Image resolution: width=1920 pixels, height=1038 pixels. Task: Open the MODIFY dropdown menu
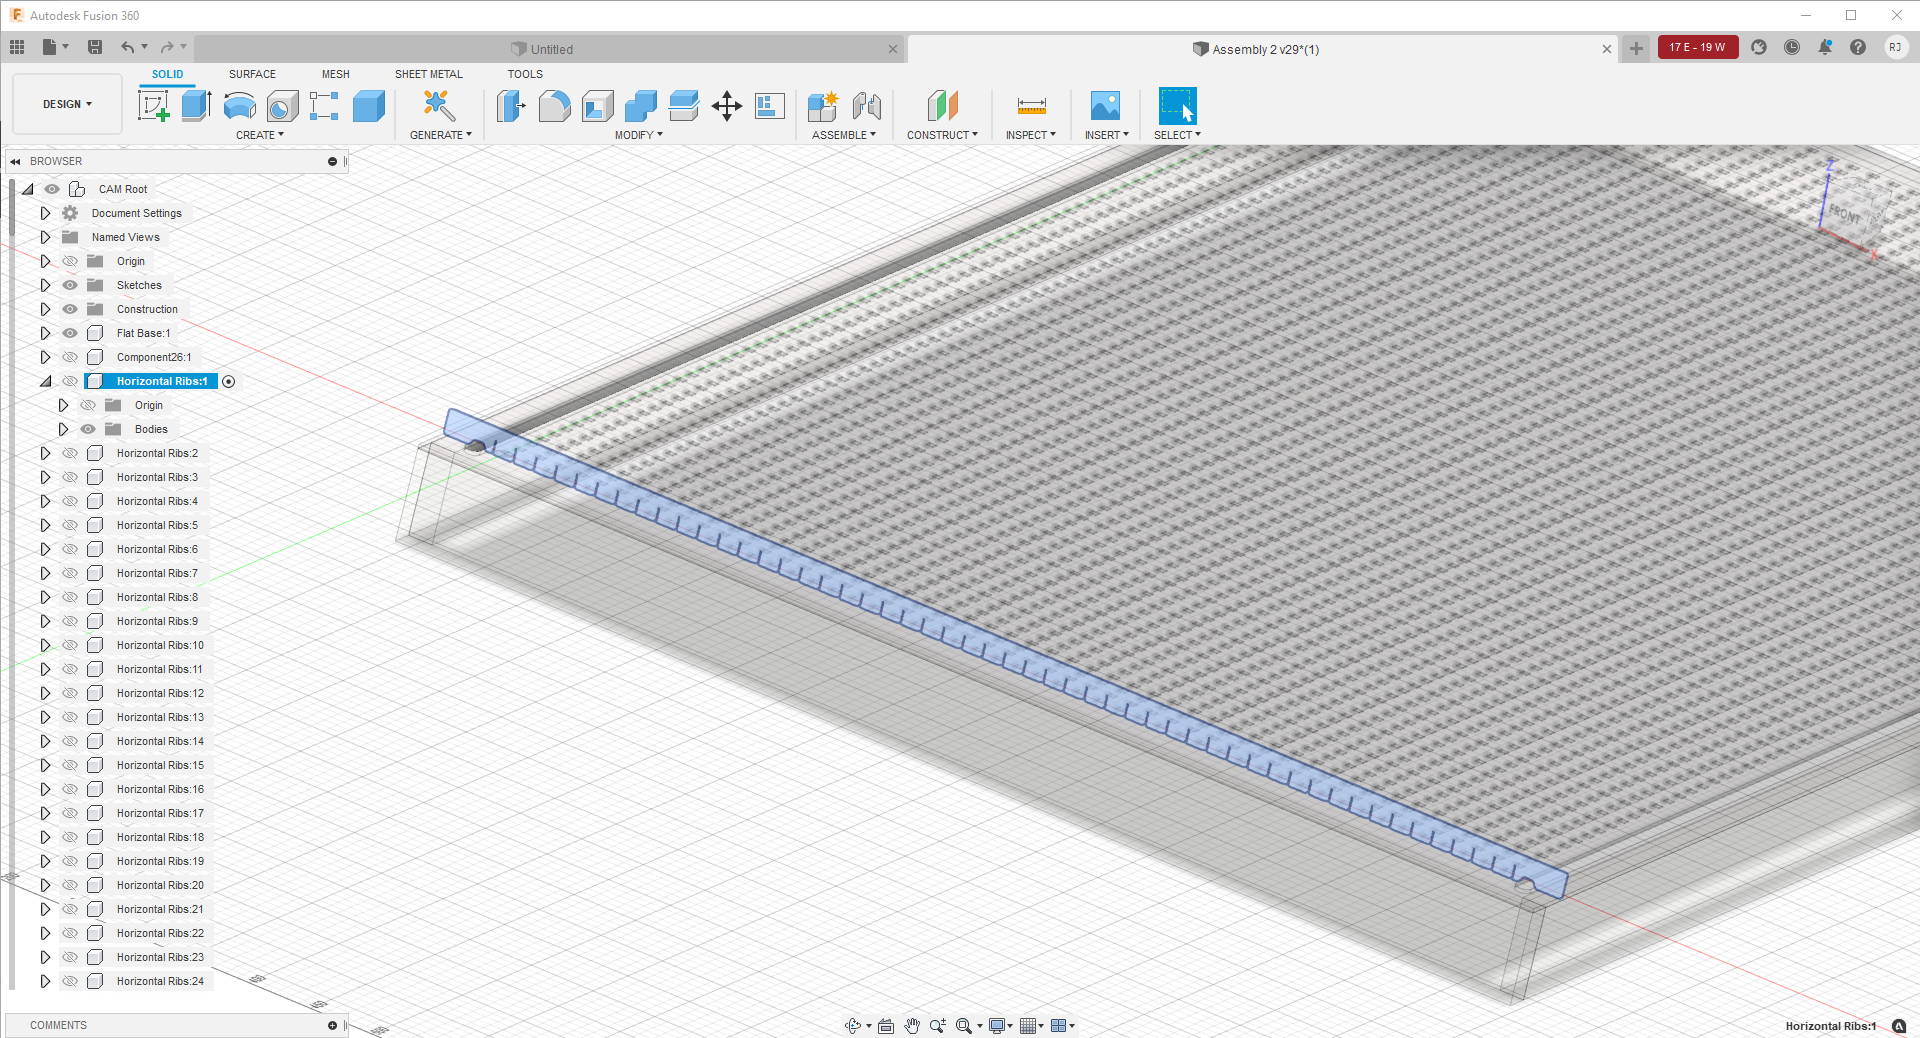pyautogui.click(x=637, y=134)
